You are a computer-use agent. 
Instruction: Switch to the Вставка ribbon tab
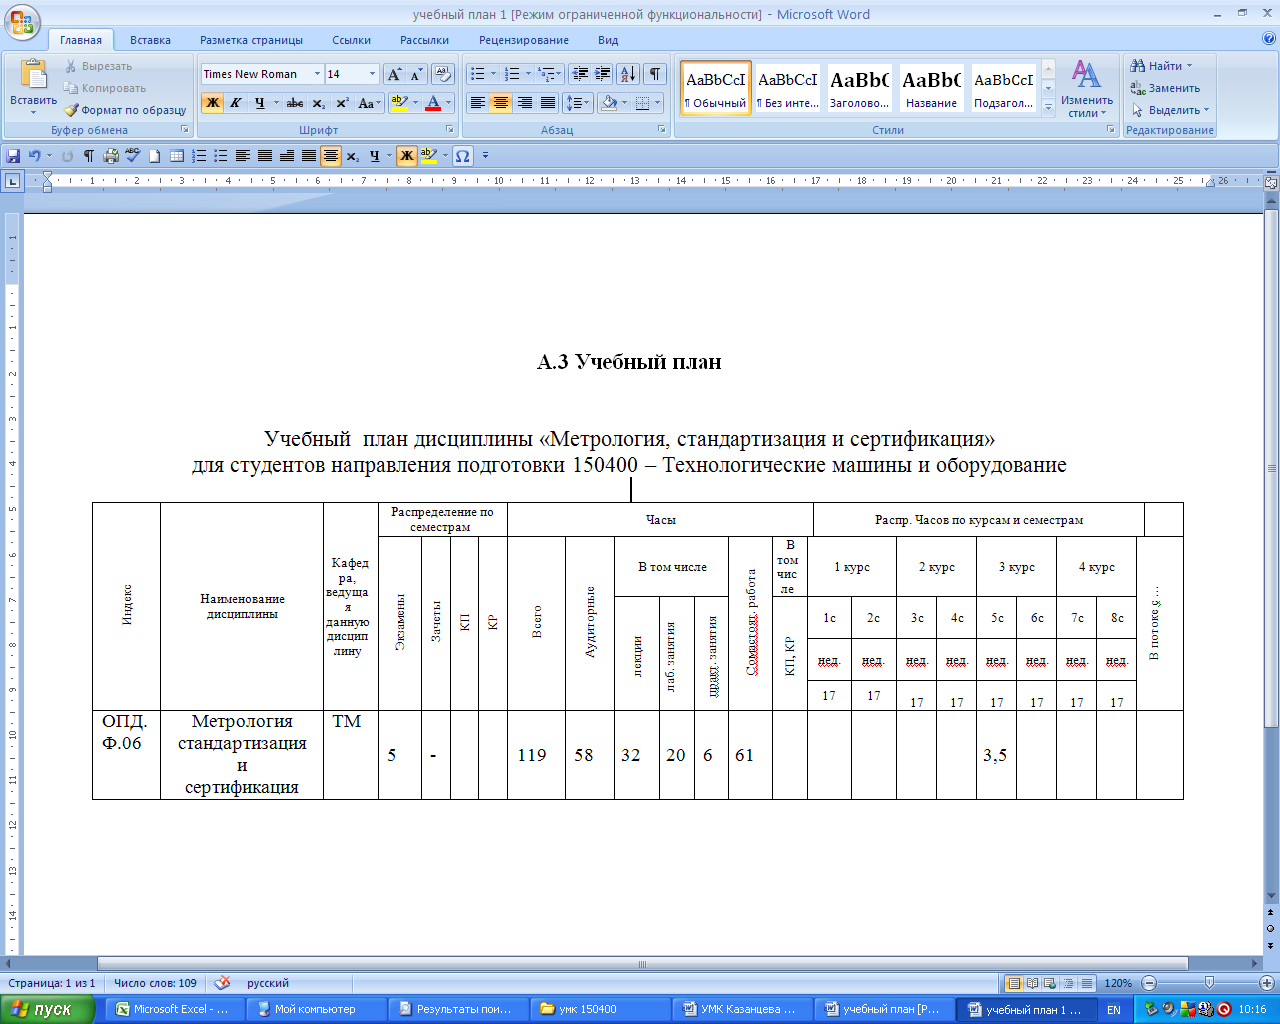coord(150,40)
